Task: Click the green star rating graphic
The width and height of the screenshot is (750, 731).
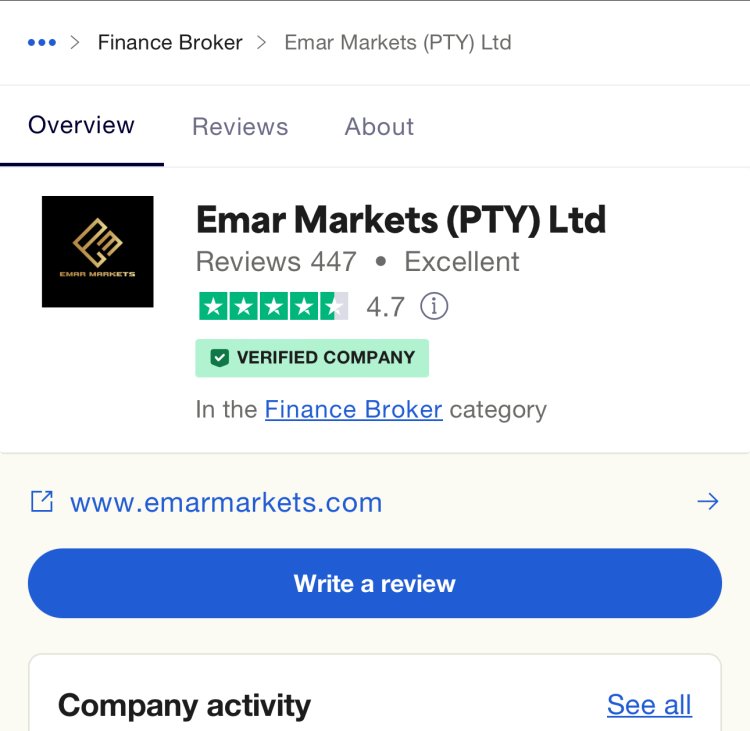Action: [274, 306]
